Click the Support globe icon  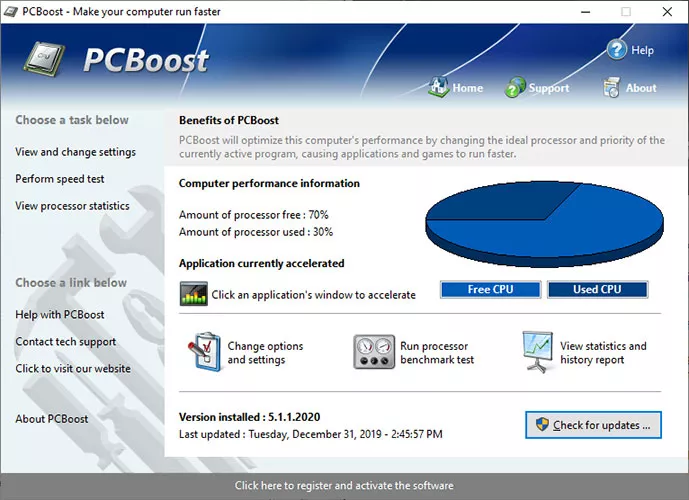point(515,87)
